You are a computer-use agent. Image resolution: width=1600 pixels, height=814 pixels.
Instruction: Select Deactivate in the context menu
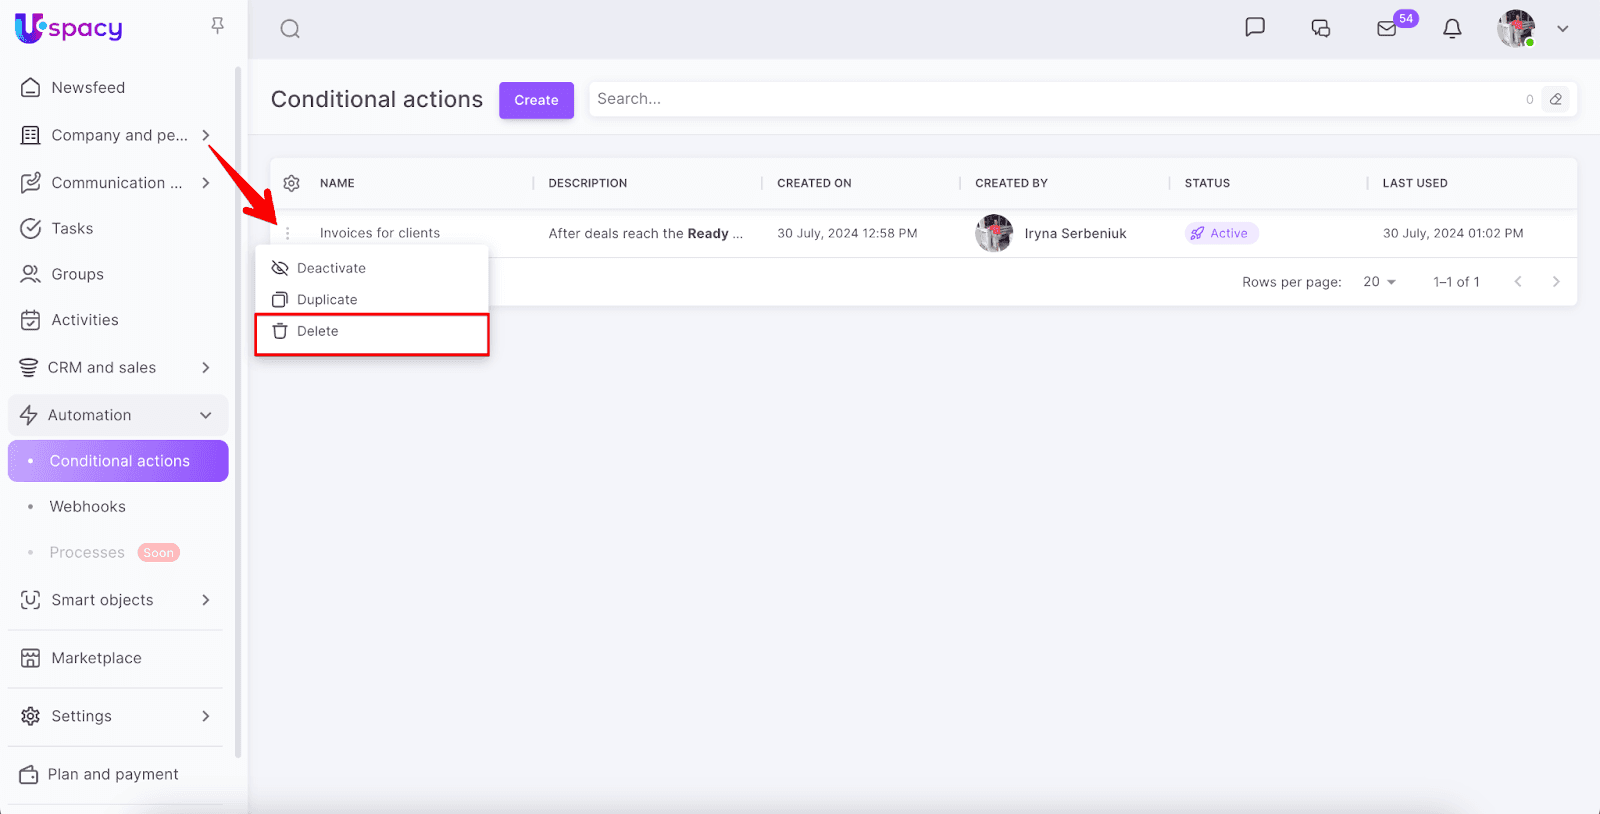coord(331,268)
